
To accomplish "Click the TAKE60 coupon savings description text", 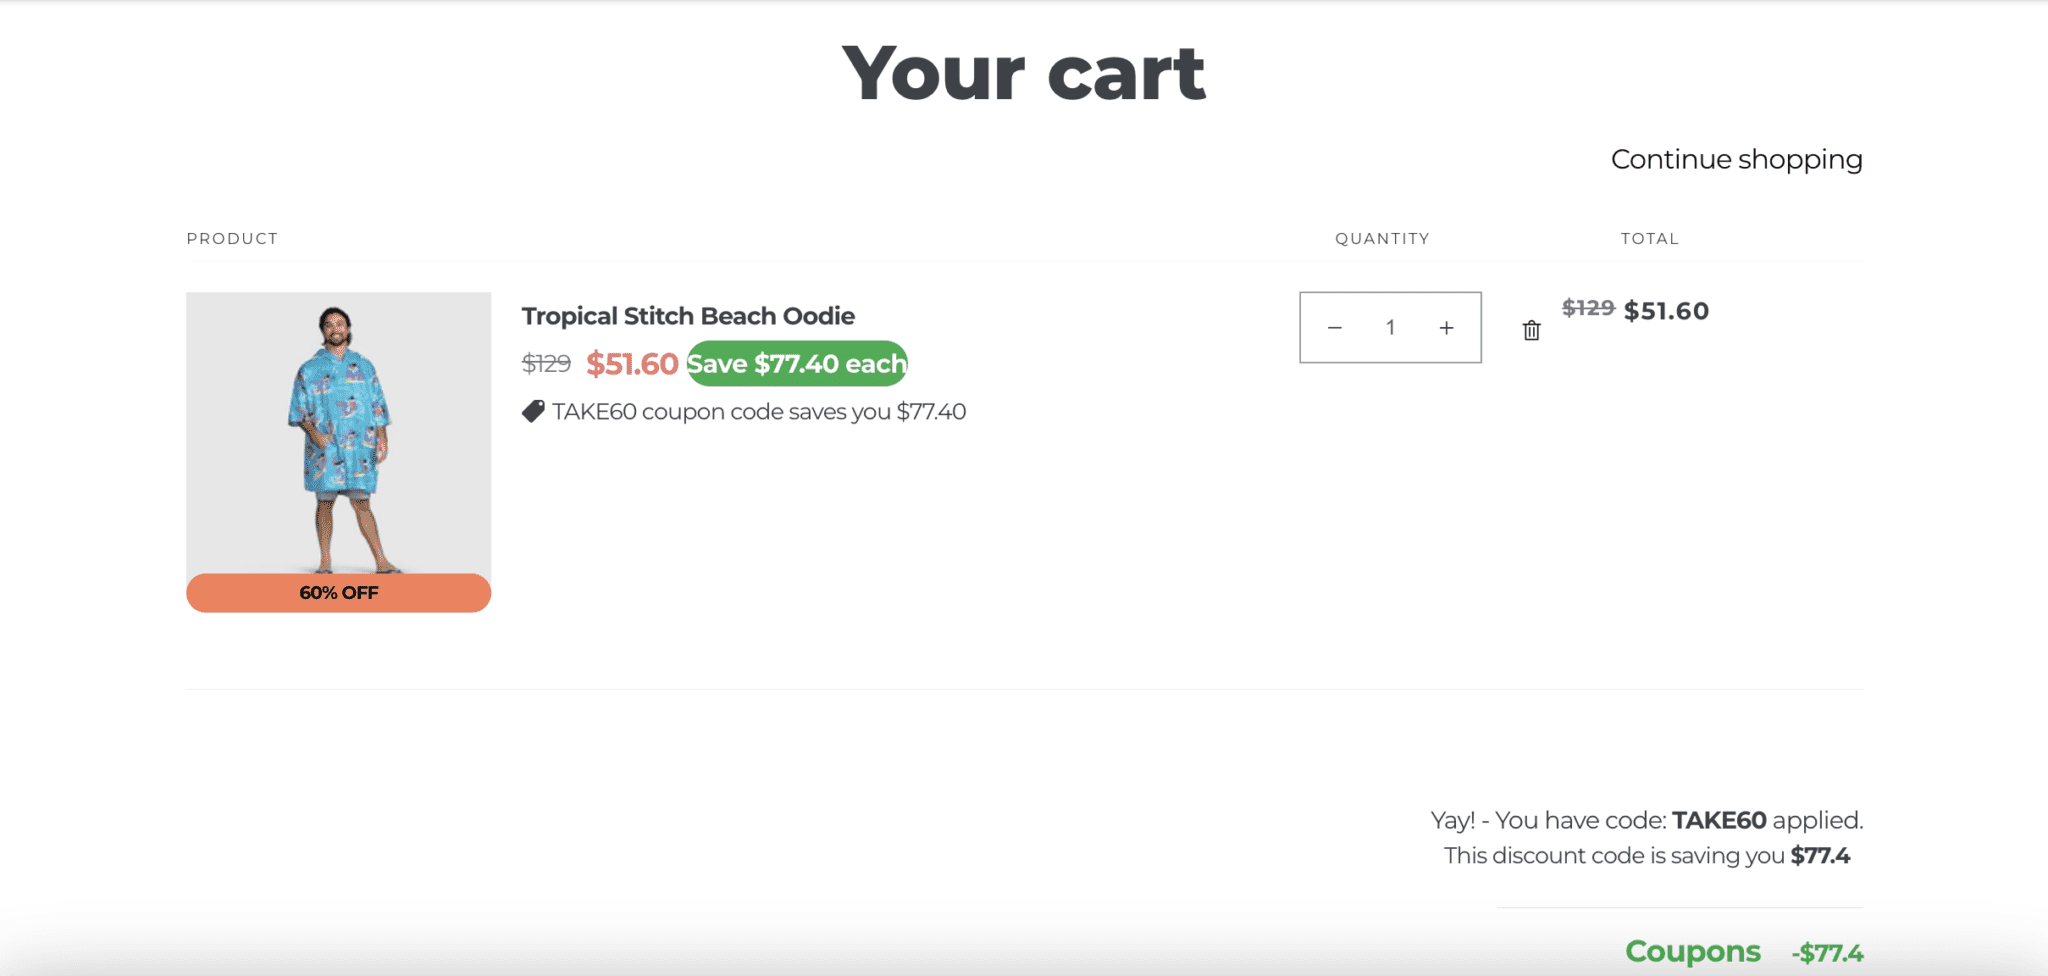I will [758, 411].
